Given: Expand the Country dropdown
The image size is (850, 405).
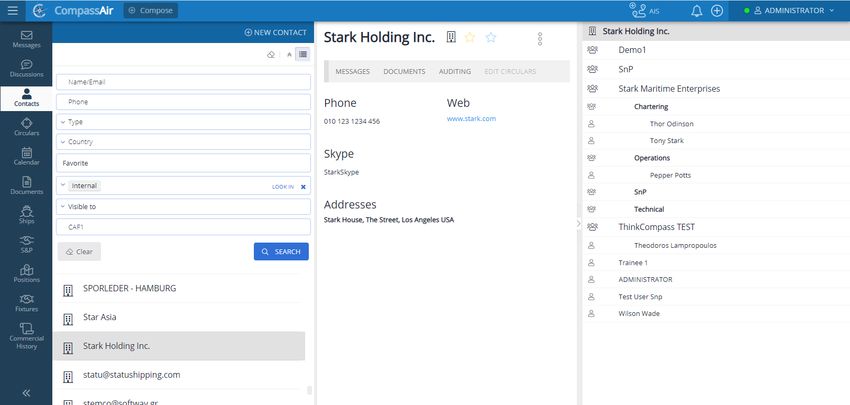Looking at the screenshot, I should click(x=183, y=142).
